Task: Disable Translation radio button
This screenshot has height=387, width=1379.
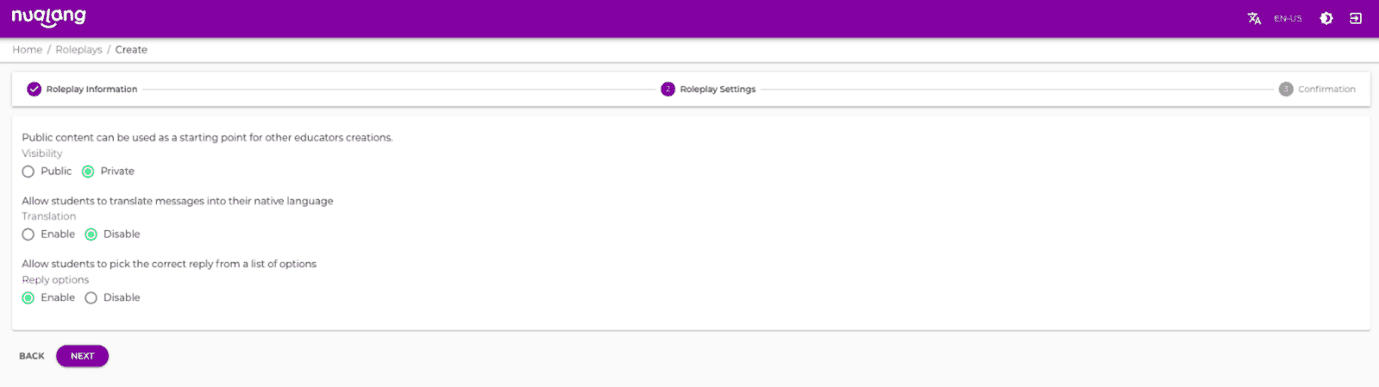Action: [91, 234]
